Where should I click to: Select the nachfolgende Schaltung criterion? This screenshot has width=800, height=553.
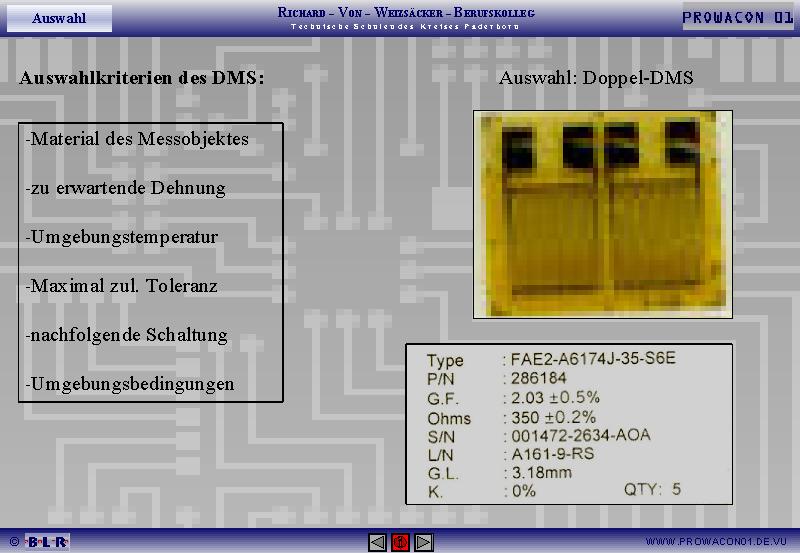(x=127, y=335)
